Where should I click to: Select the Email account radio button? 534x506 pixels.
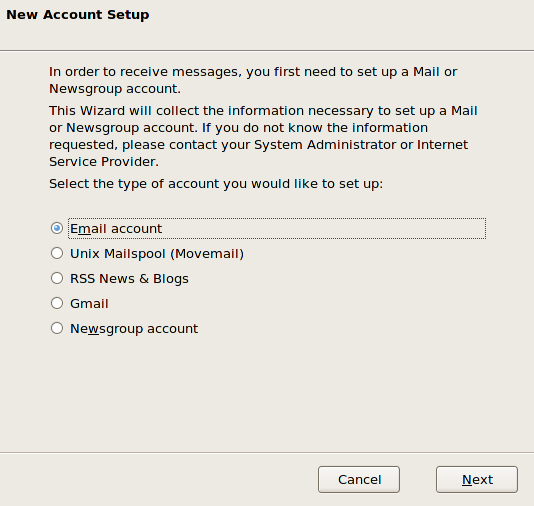click(x=57, y=228)
